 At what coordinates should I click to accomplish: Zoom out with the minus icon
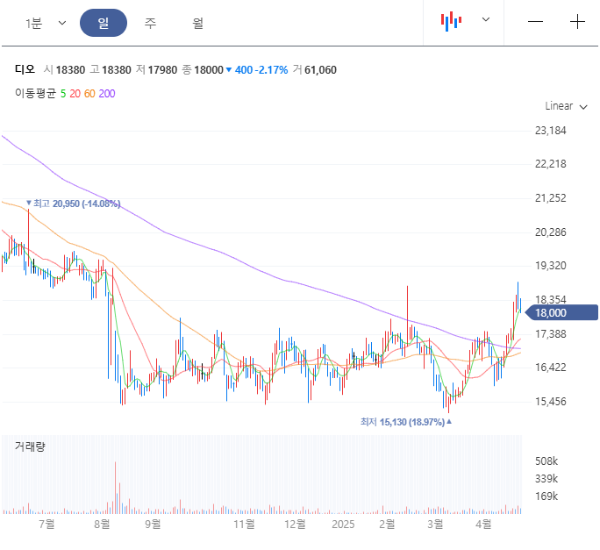click(x=535, y=21)
